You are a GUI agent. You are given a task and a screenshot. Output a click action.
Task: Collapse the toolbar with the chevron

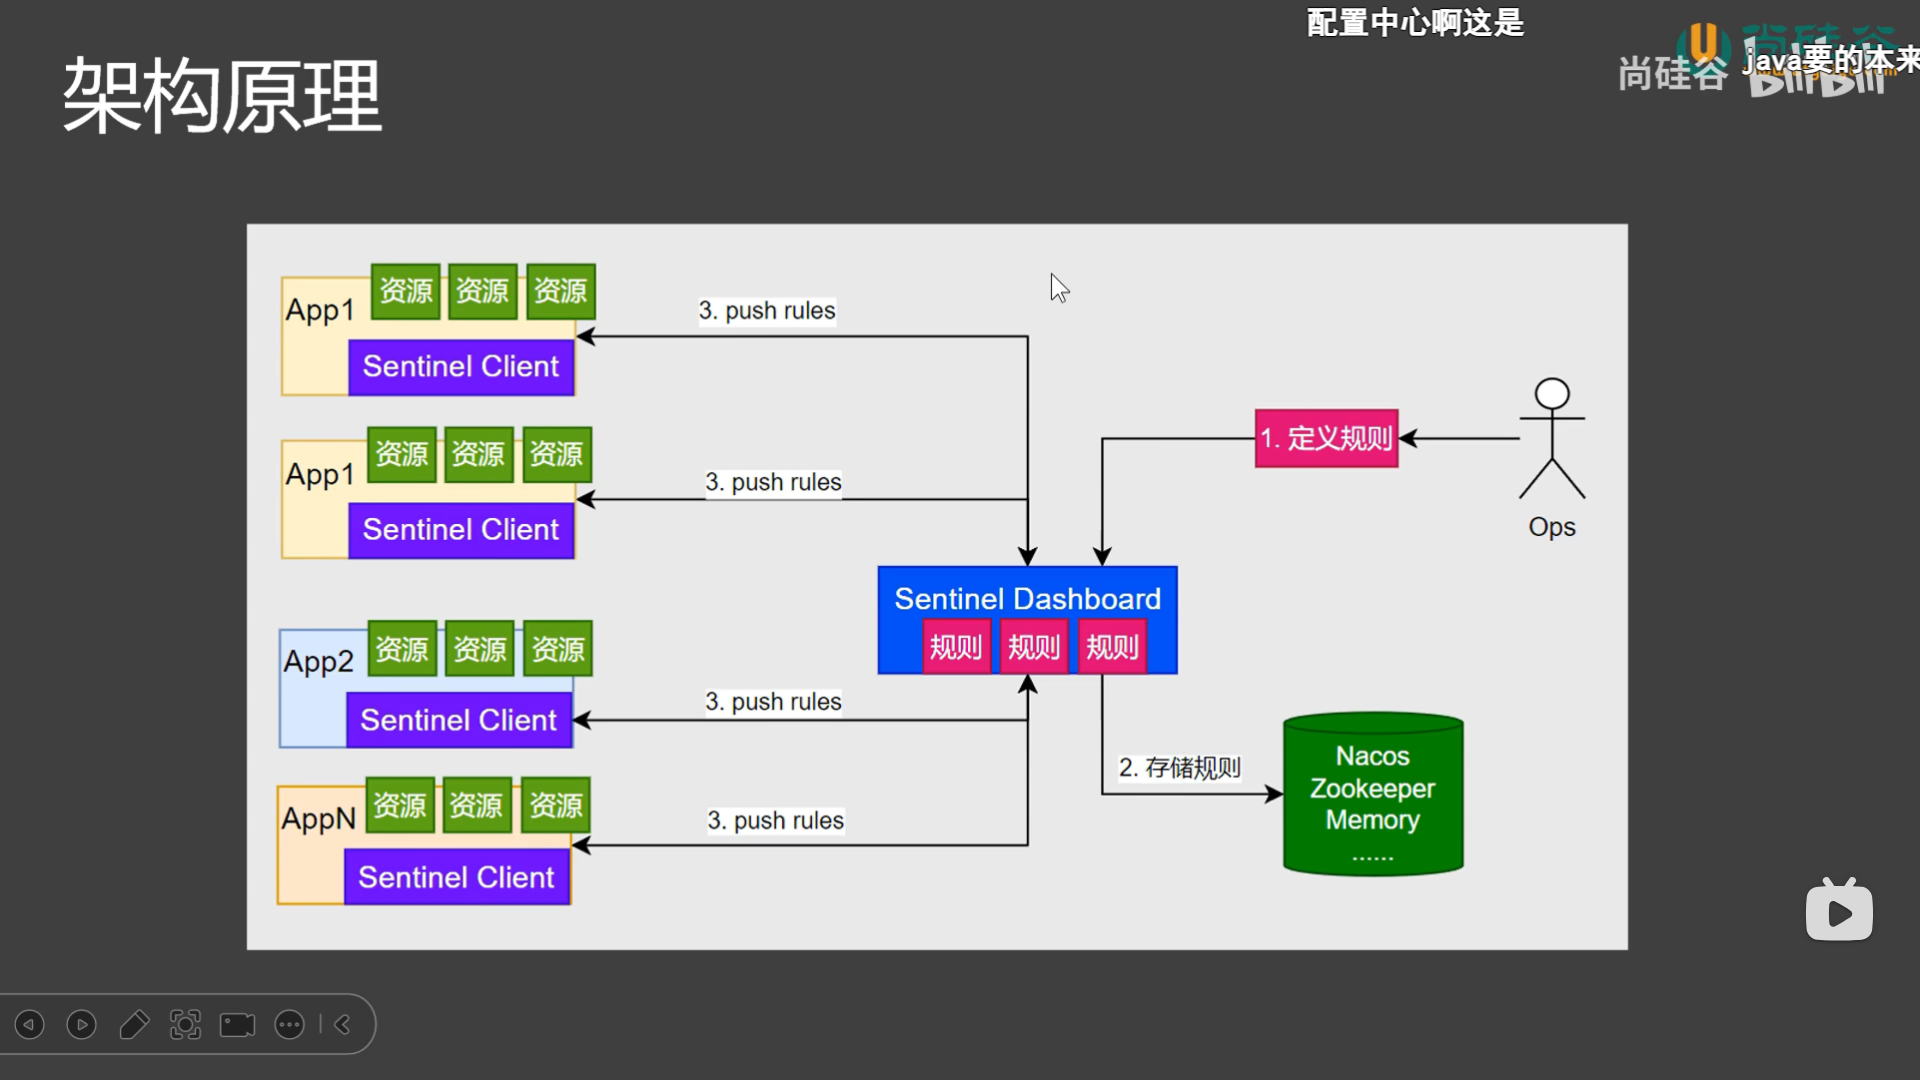tap(340, 1024)
